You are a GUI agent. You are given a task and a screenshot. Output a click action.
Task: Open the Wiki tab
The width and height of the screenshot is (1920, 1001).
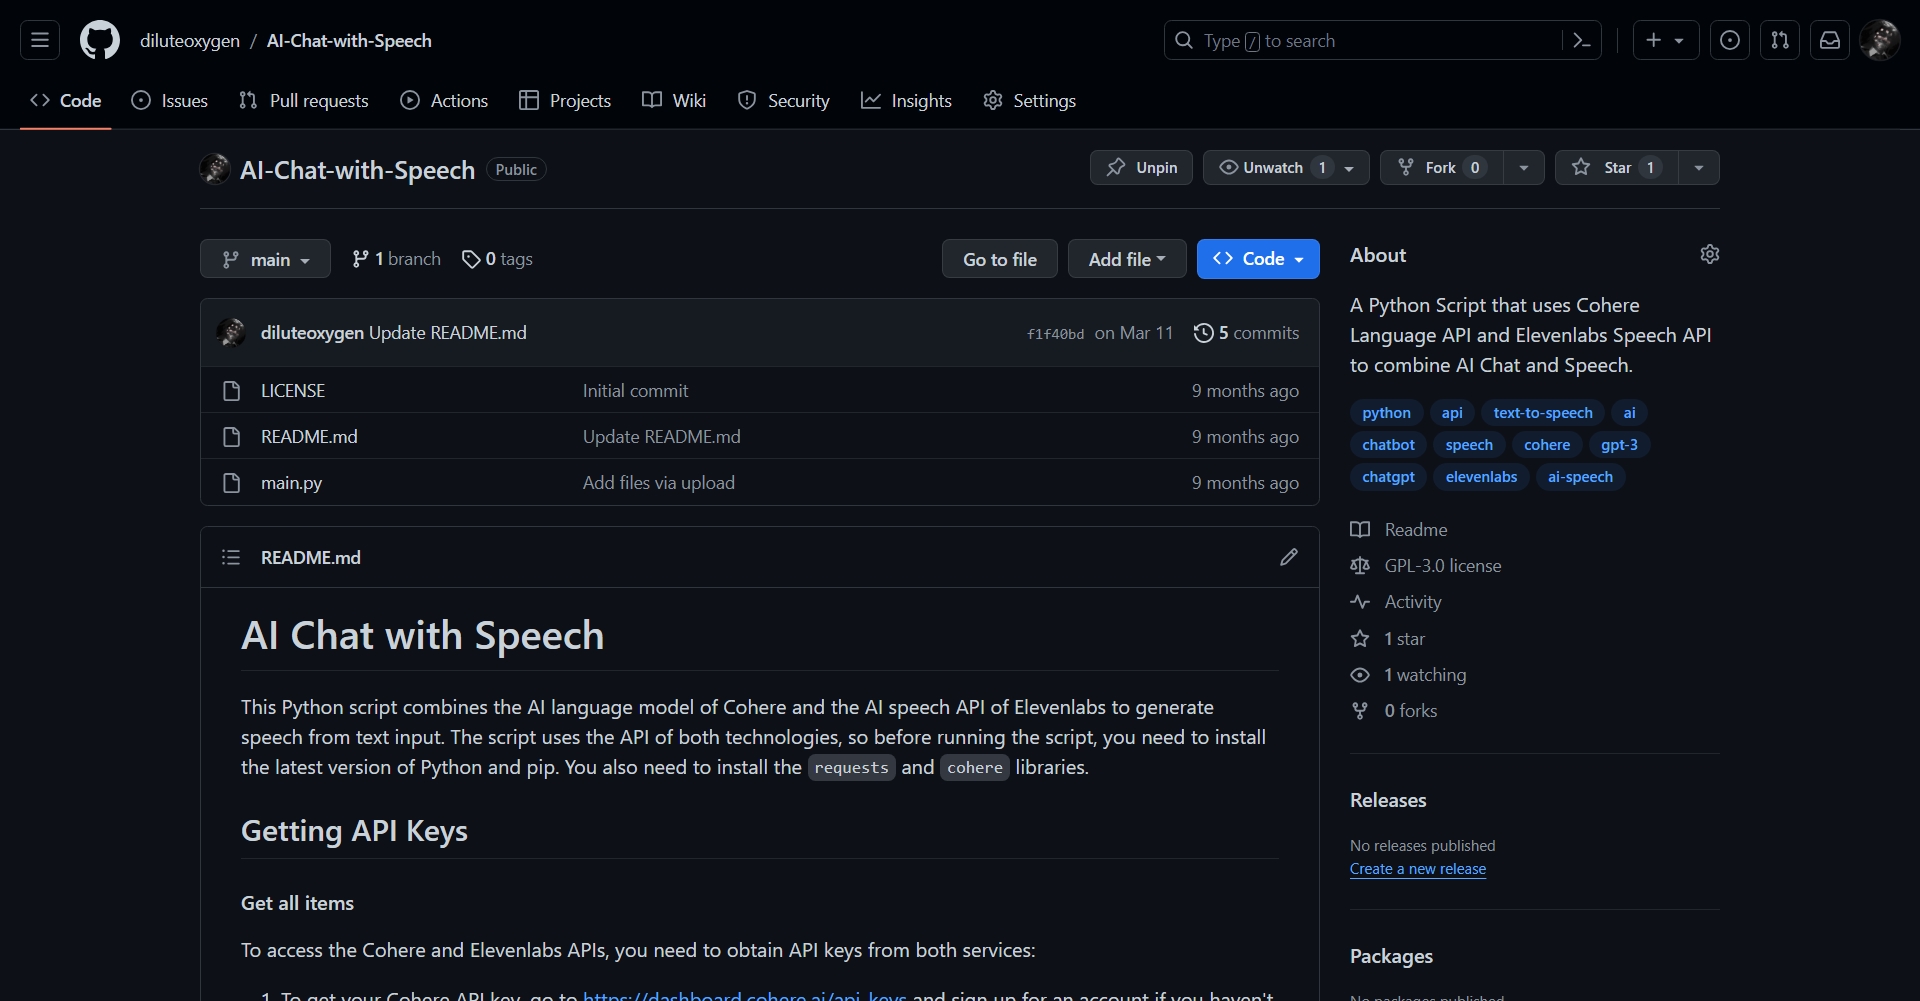click(674, 101)
